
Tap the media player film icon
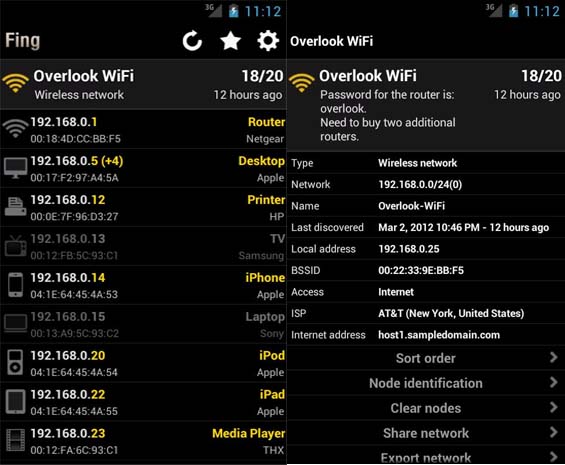[x=15, y=440]
